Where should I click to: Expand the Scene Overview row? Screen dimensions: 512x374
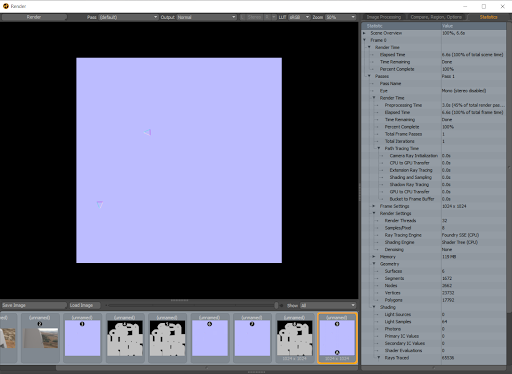(x=364, y=33)
